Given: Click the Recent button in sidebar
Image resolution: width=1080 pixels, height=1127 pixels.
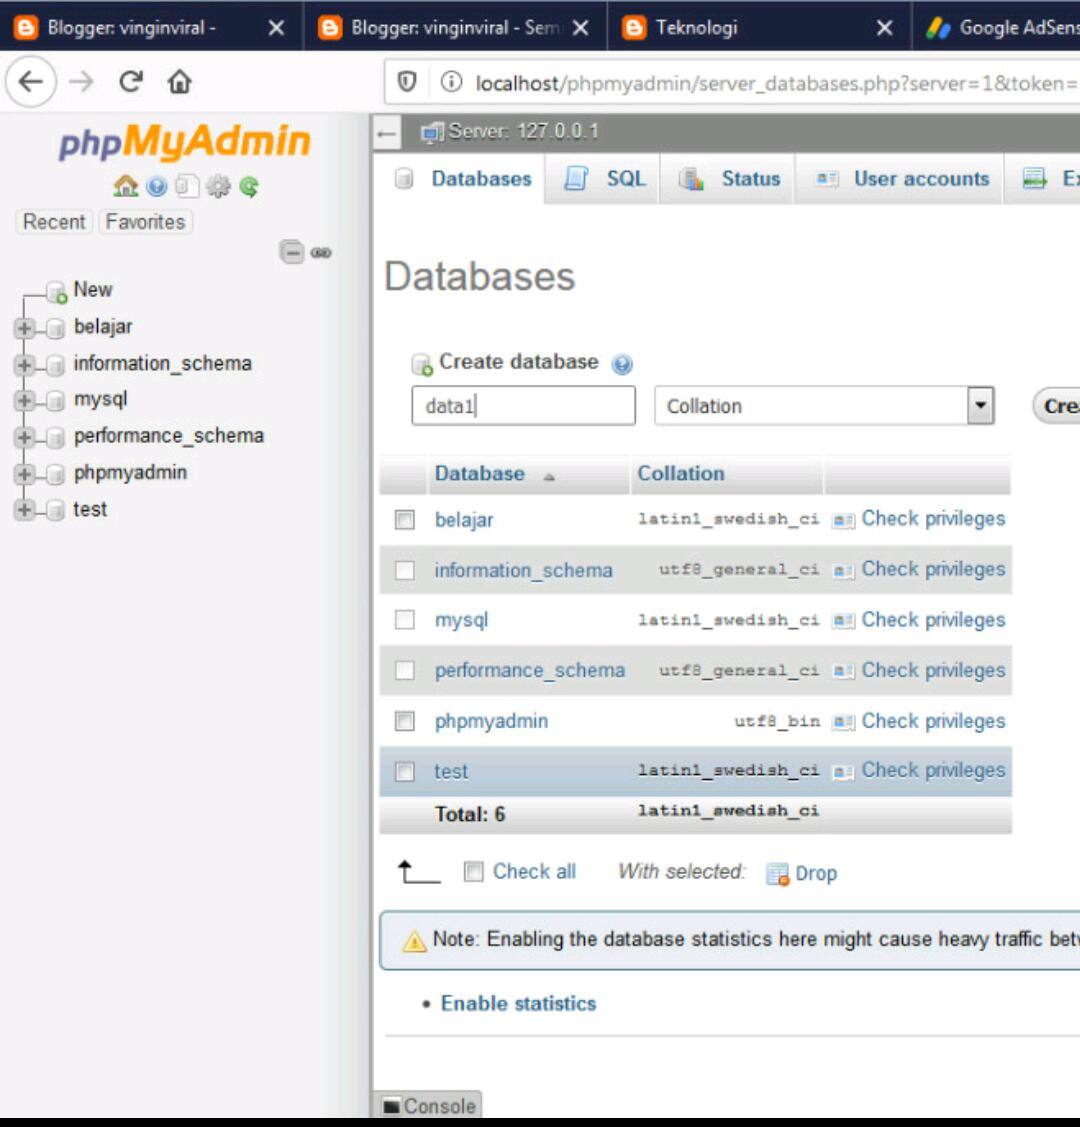Looking at the screenshot, I should tap(54, 222).
